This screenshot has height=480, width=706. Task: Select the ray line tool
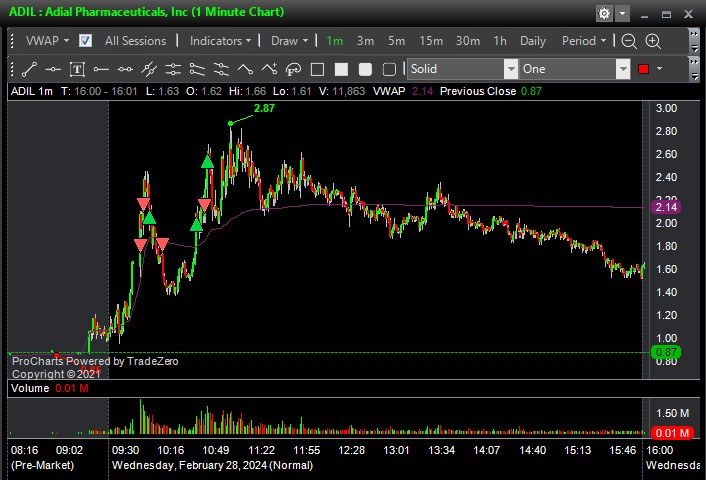pos(101,69)
